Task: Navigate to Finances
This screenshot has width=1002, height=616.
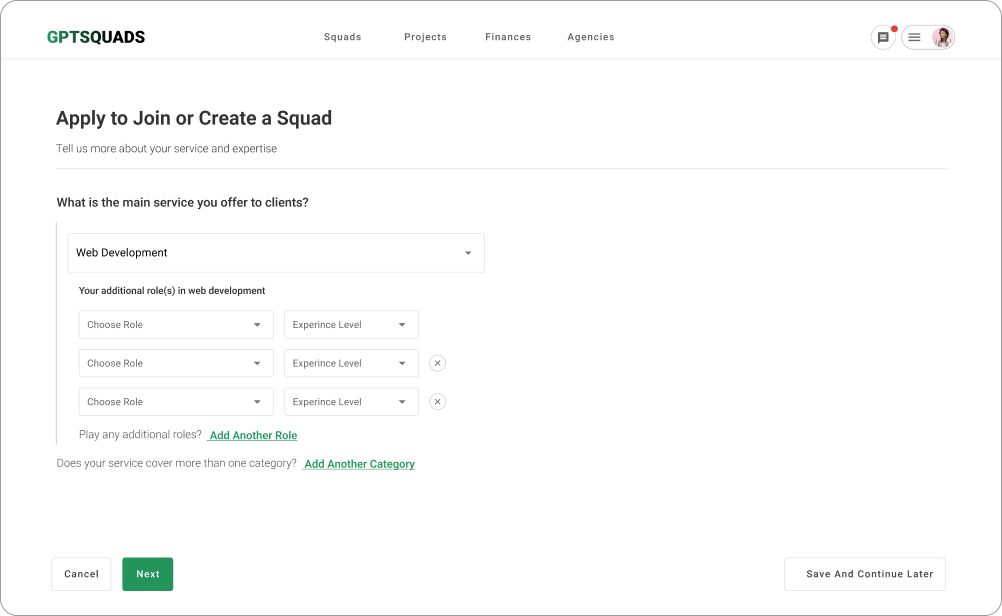Action: pos(508,37)
